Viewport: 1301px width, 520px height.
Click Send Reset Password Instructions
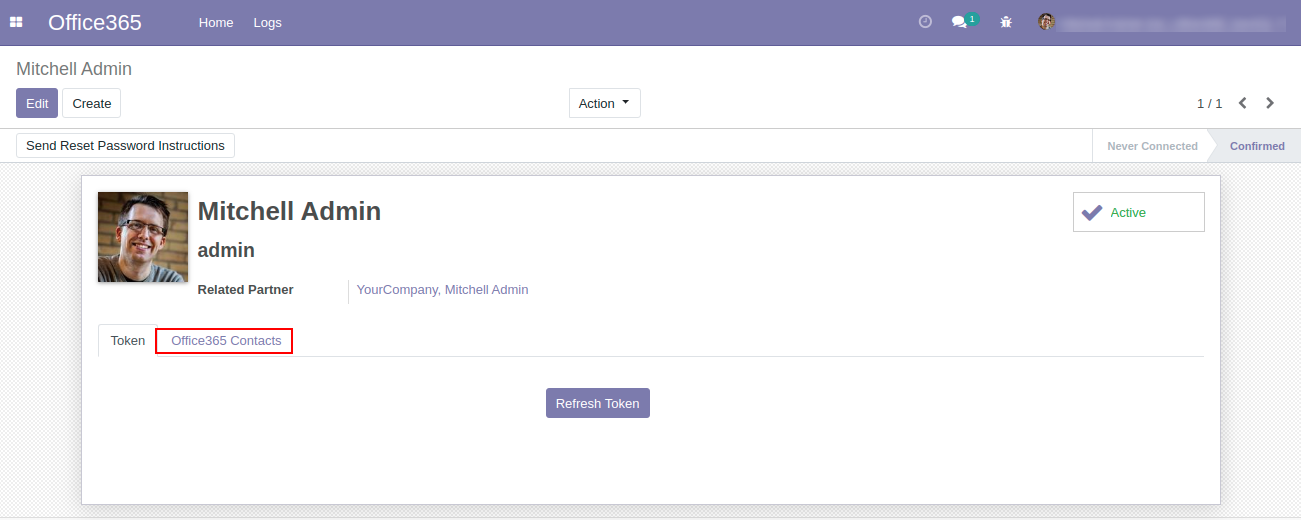click(125, 146)
